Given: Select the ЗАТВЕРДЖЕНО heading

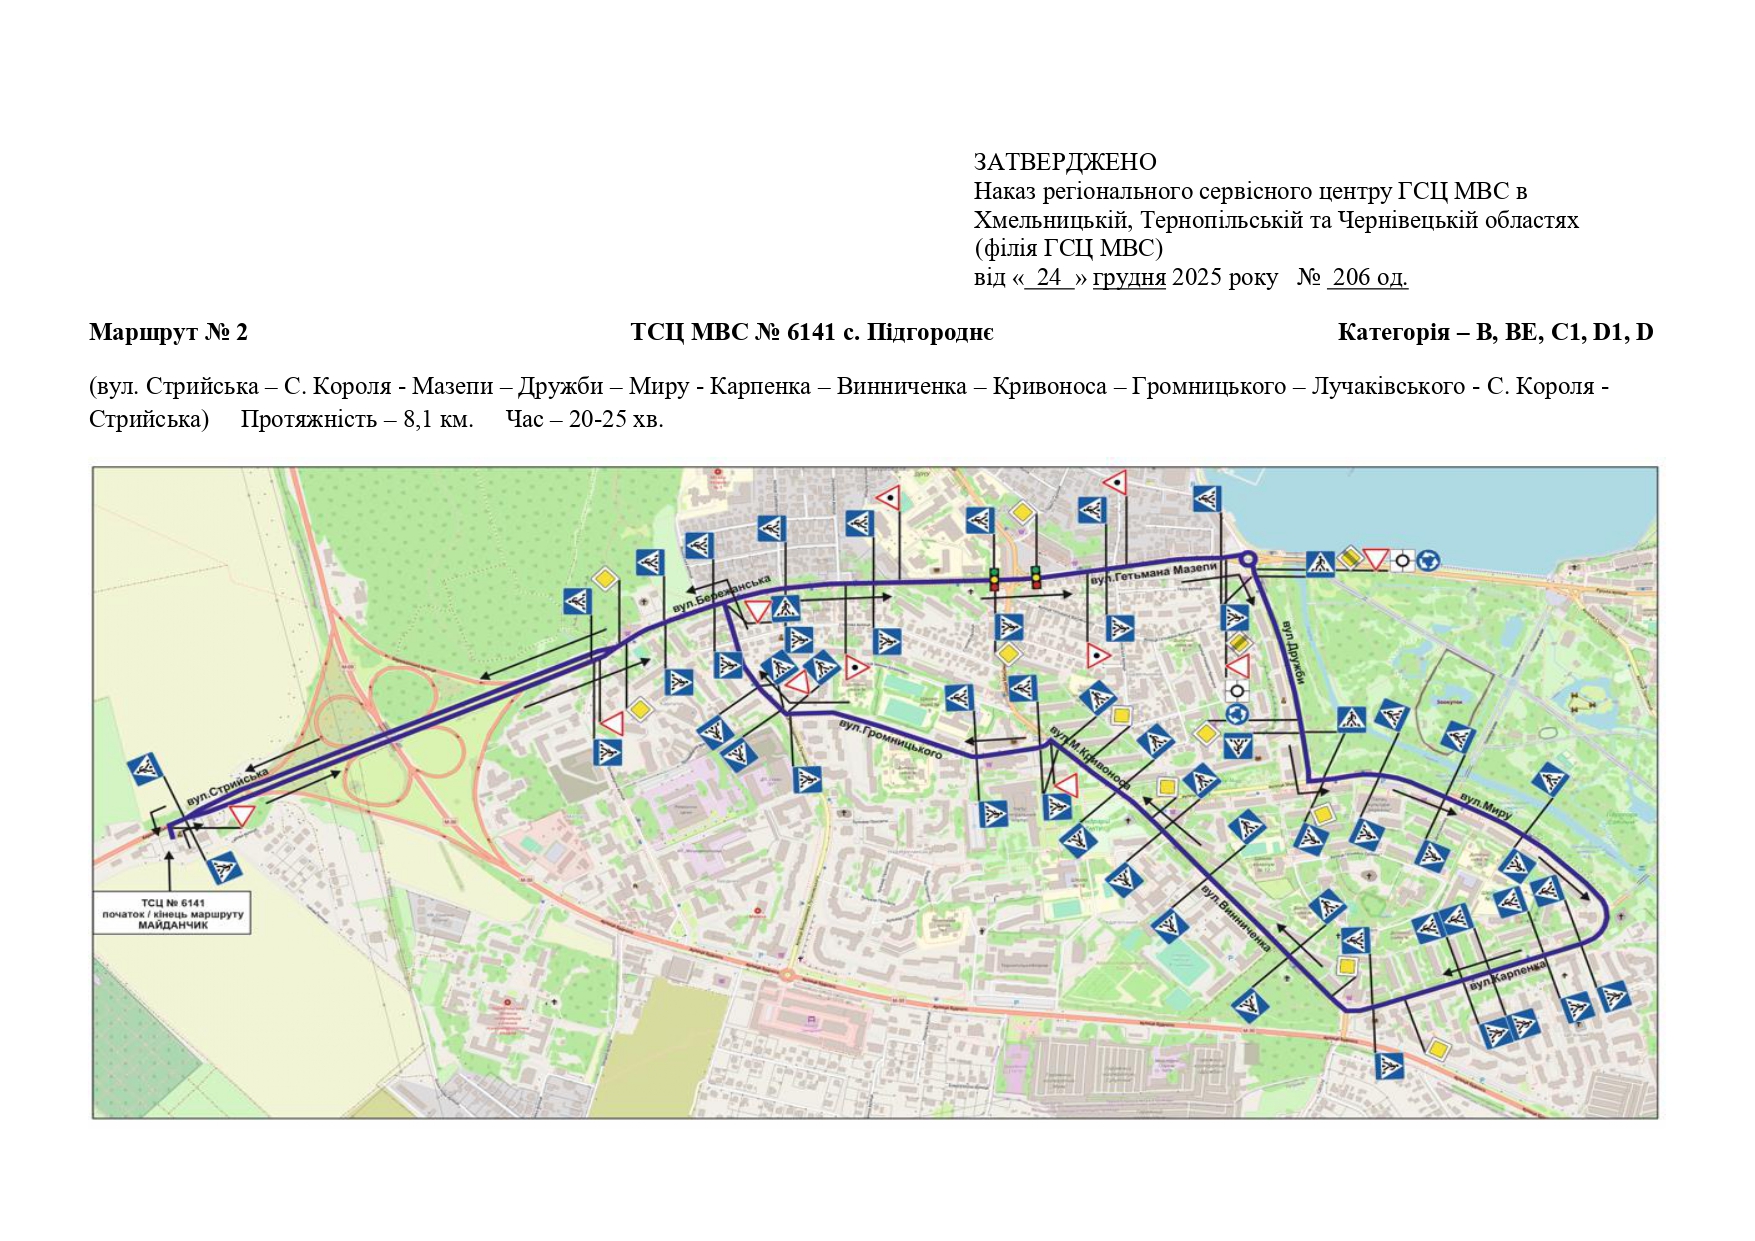Looking at the screenshot, I should pyautogui.click(x=1064, y=162).
